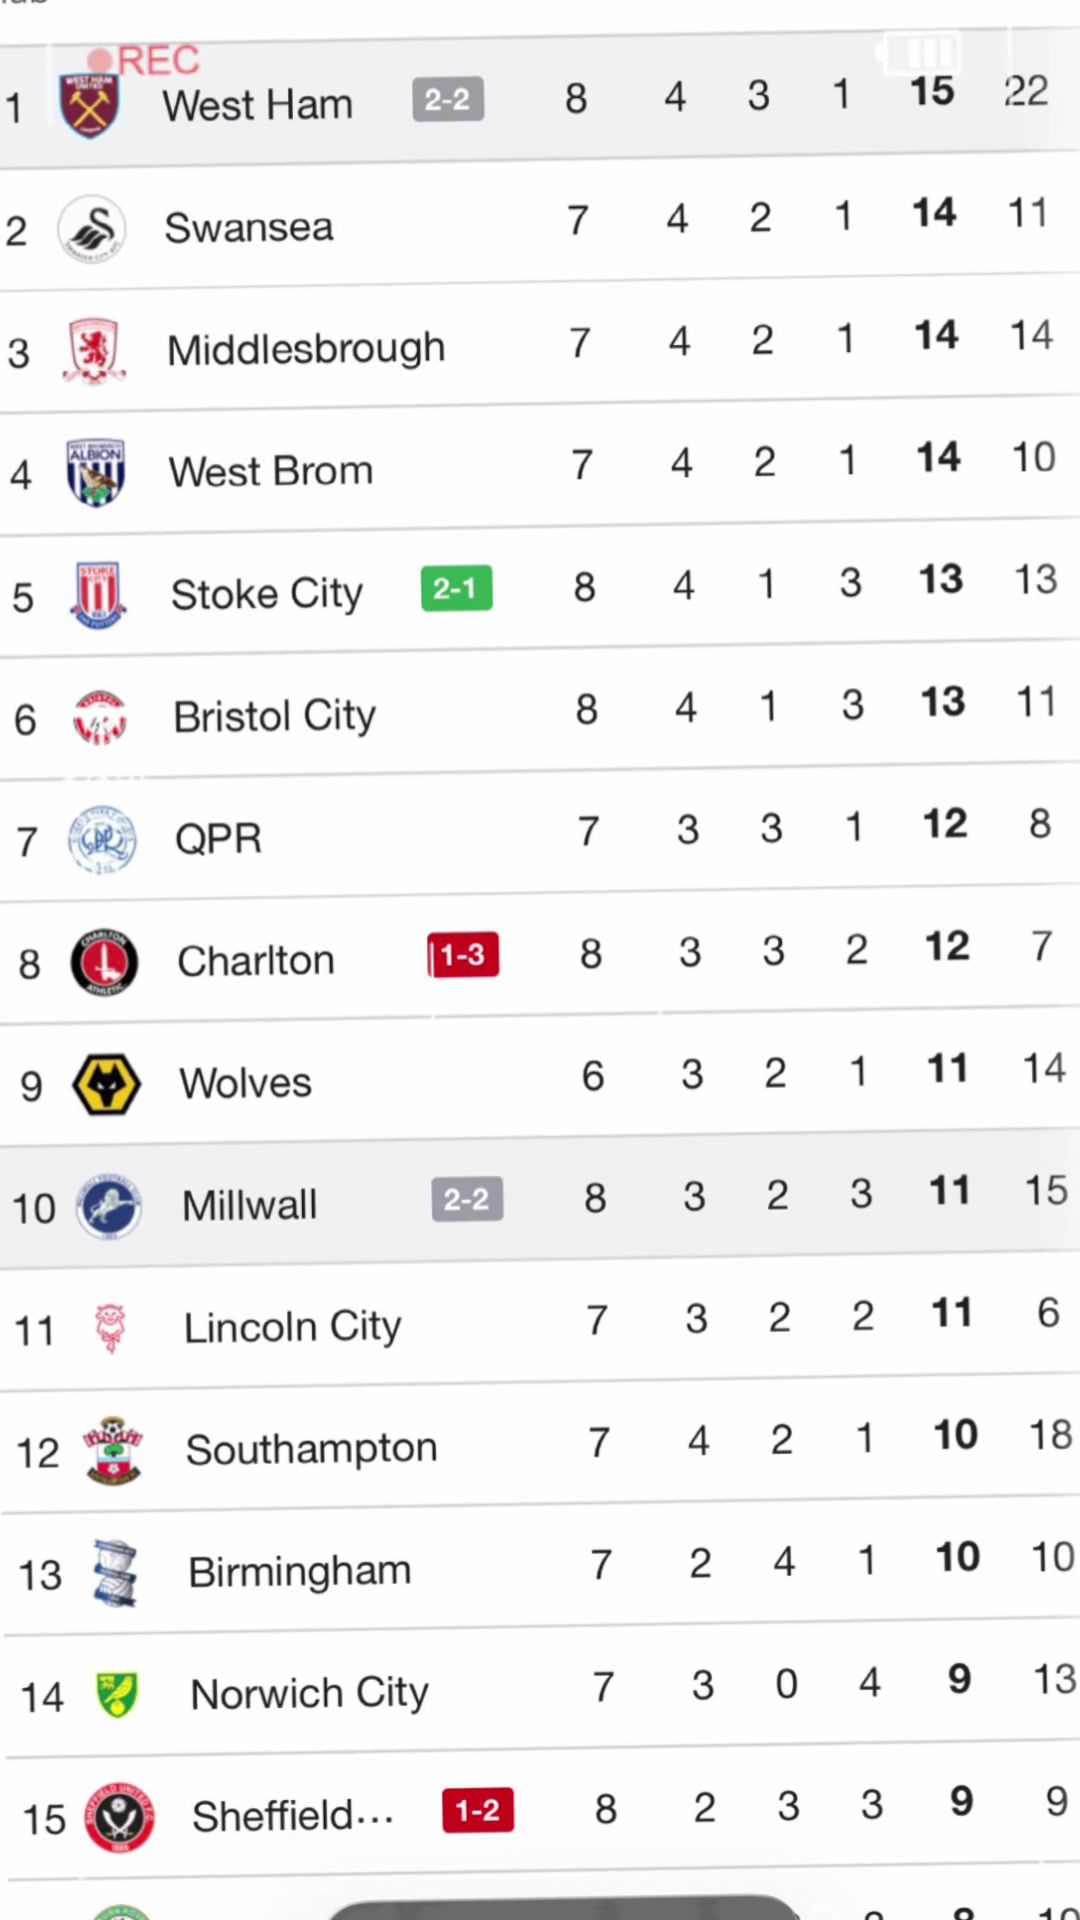1080x1920 pixels.
Task: Select the Millwall lion crest
Action: [x=108, y=1207]
